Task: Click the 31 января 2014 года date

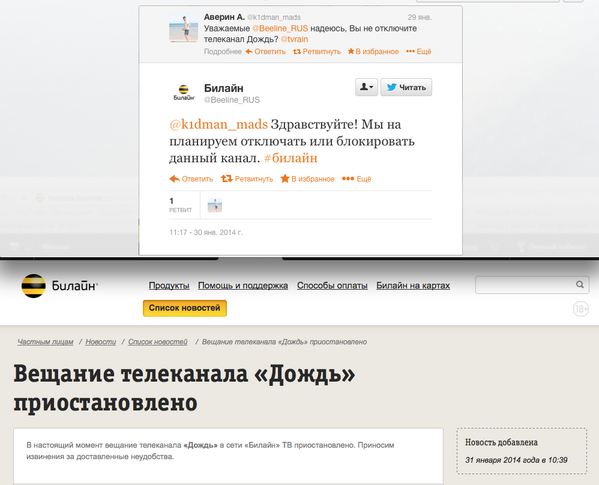Action: tap(516, 460)
